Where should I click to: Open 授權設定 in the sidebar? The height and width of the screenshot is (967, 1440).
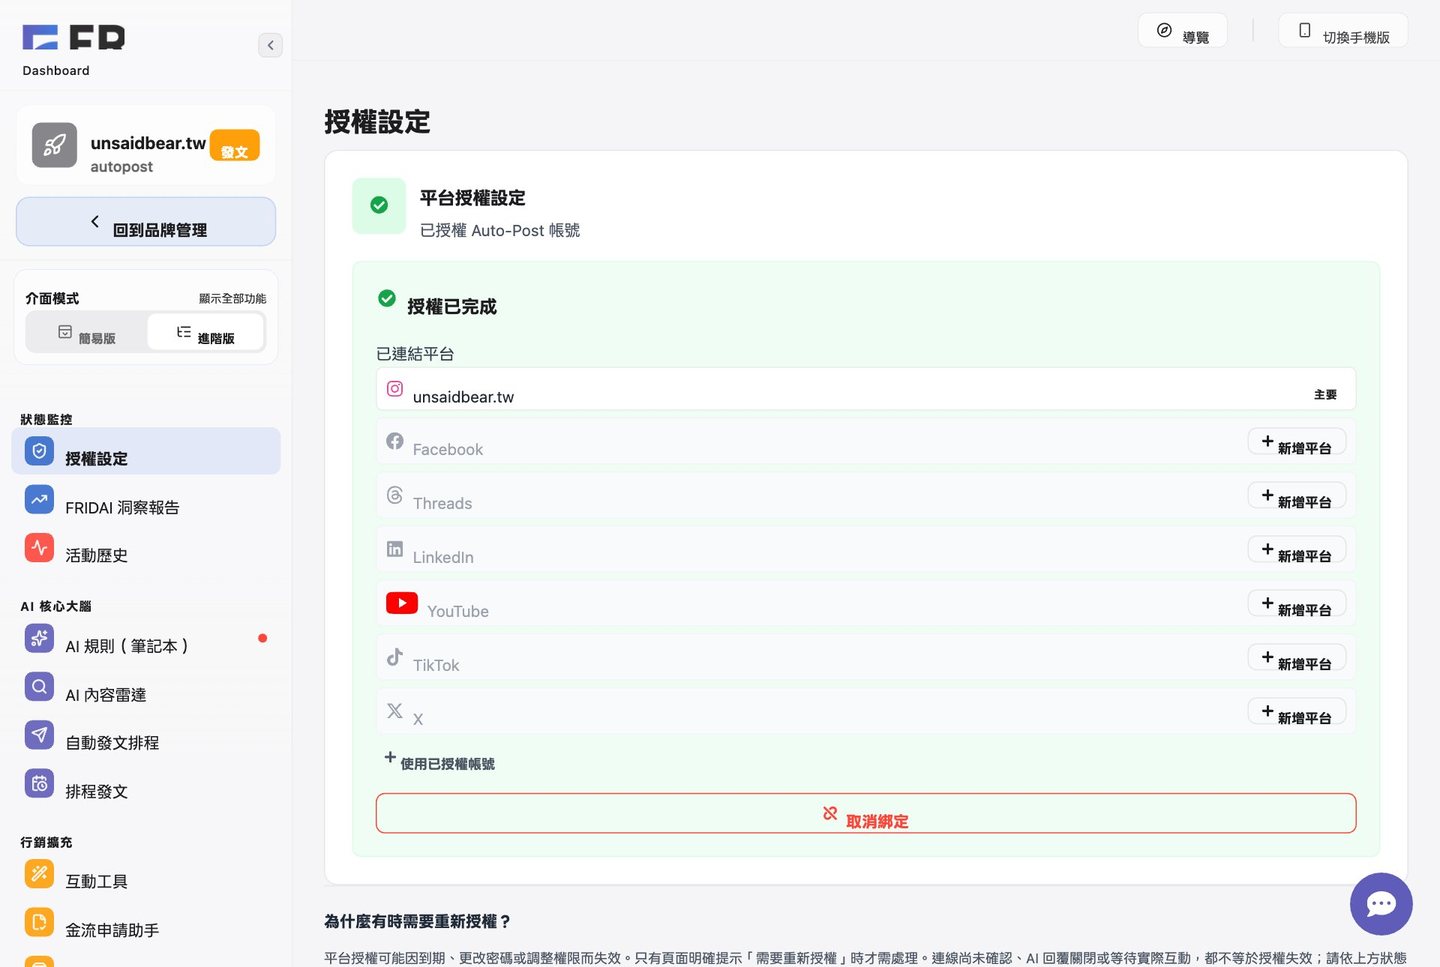click(146, 451)
